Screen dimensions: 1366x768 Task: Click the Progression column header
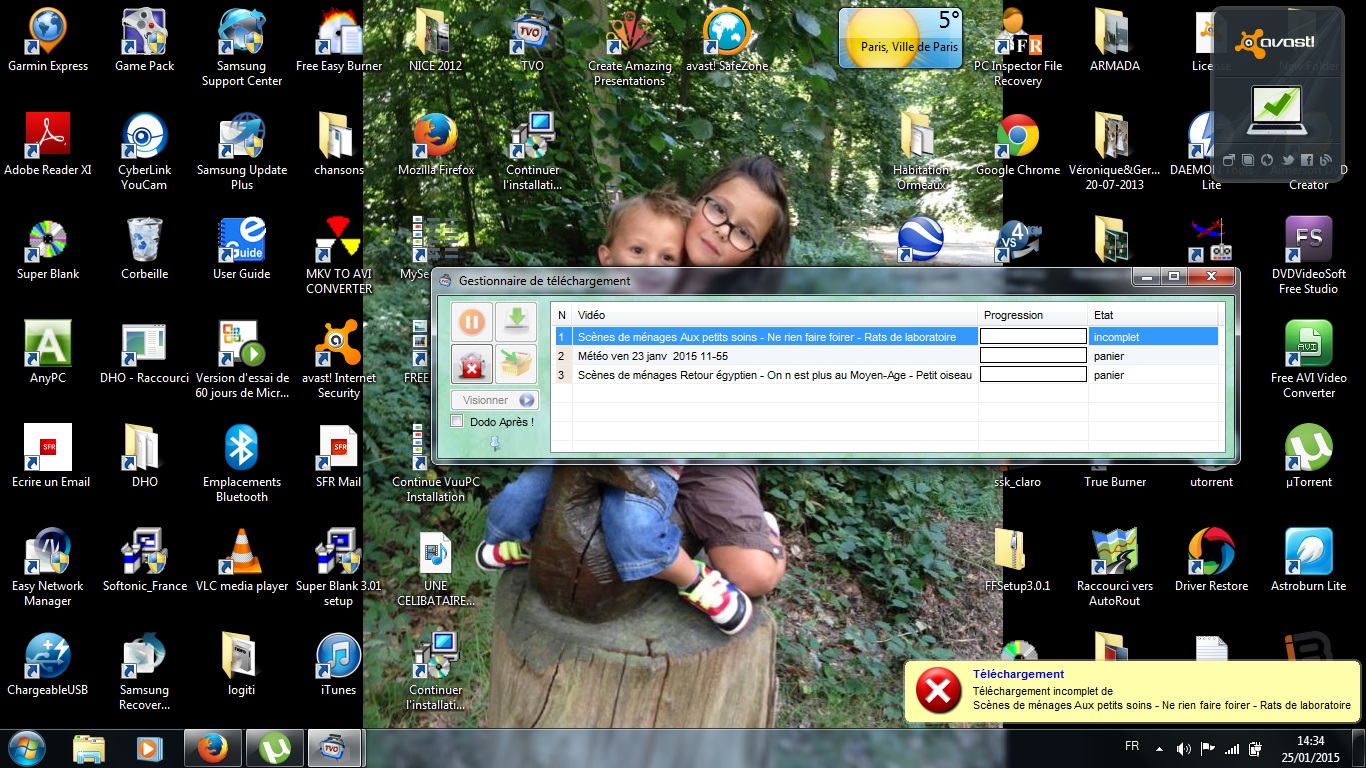[1032, 315]
